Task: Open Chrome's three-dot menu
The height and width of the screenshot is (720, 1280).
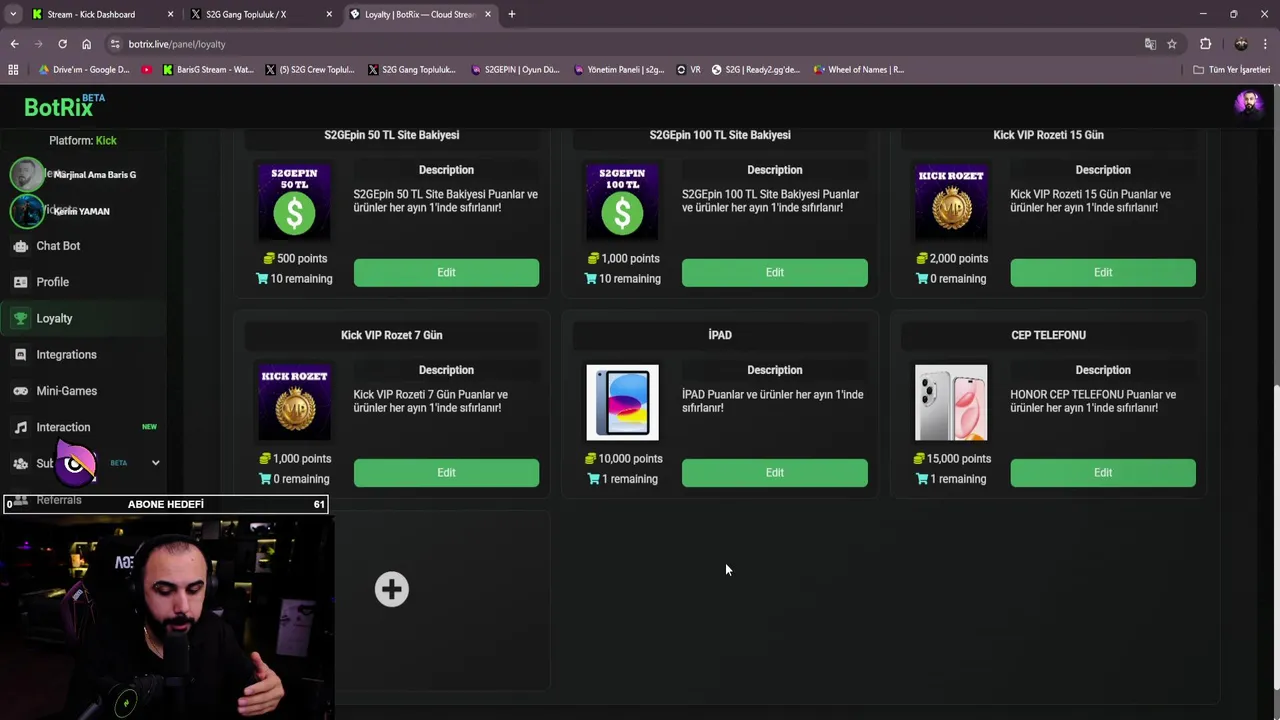Action: [1266, 44]
